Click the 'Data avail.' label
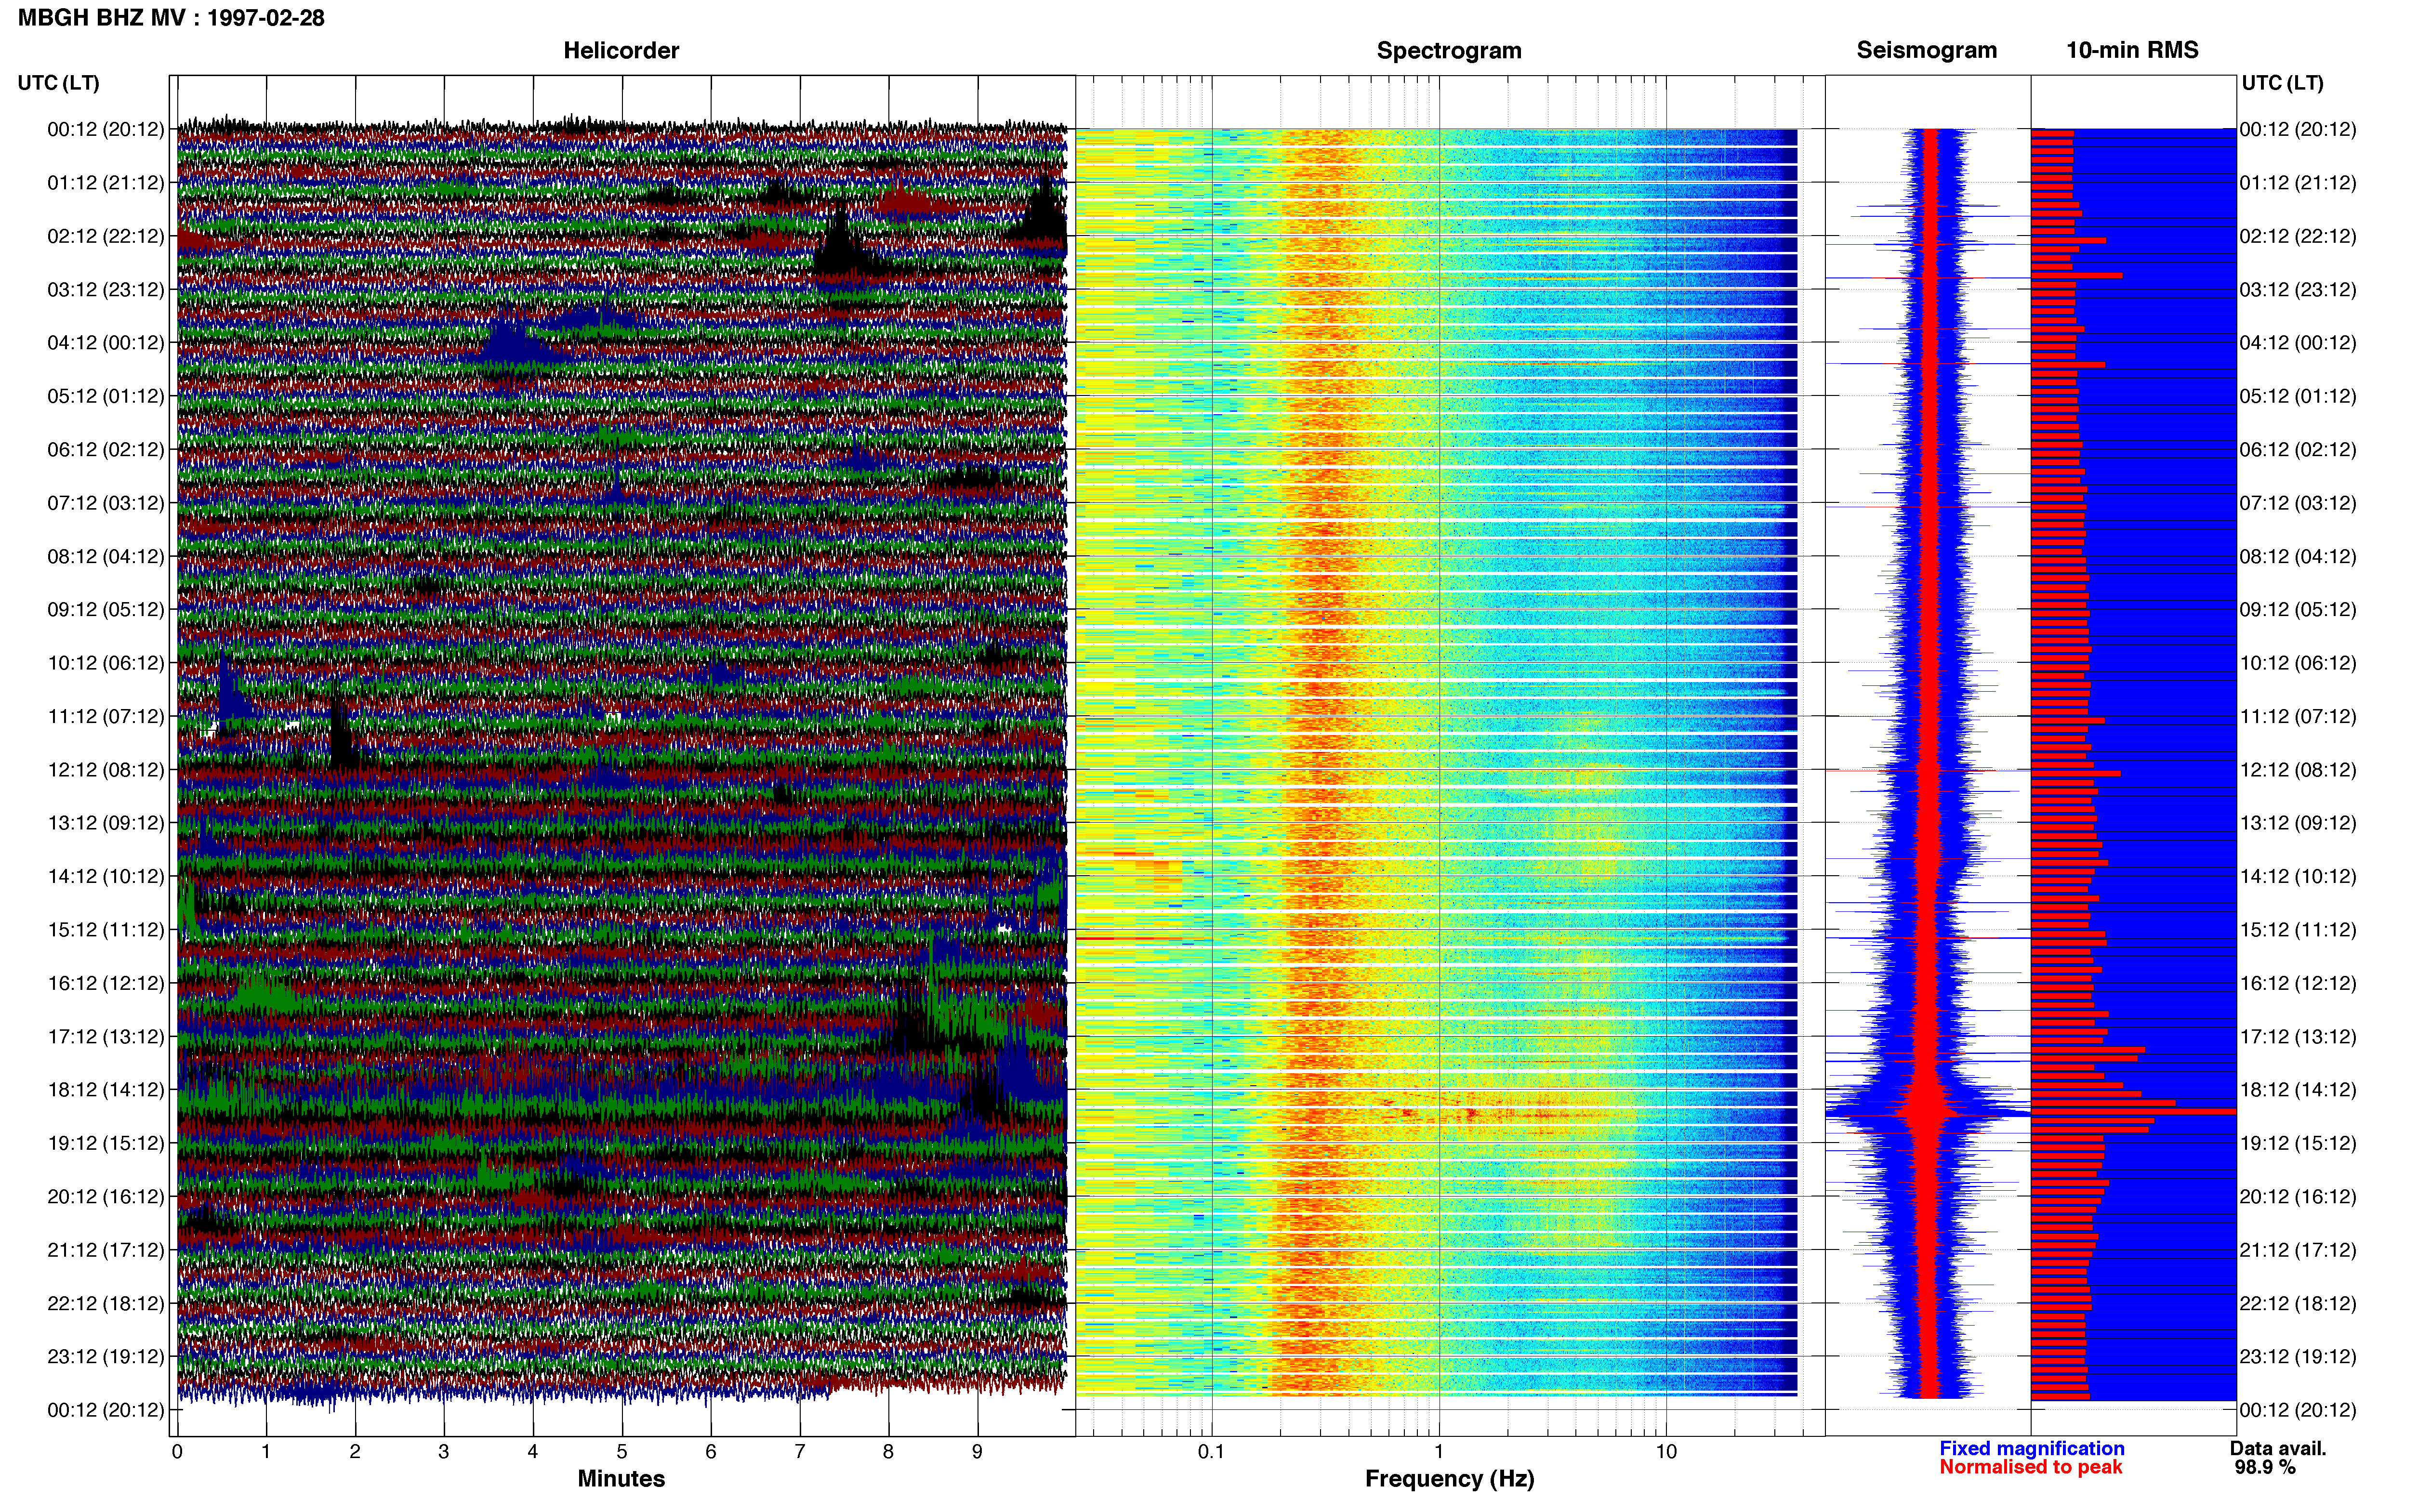 point(2278,1449)
